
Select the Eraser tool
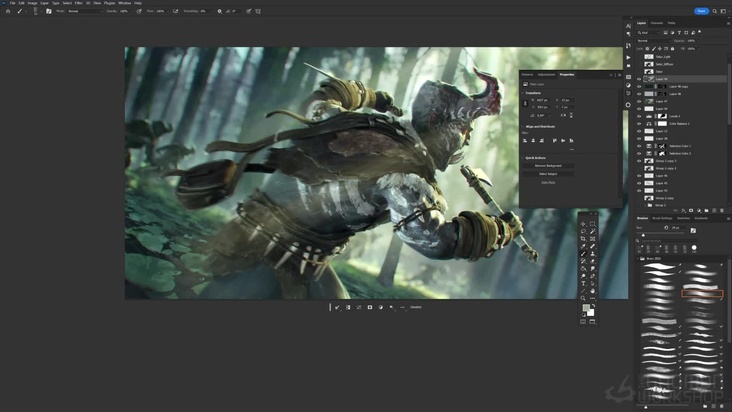(x=592, y=261)
